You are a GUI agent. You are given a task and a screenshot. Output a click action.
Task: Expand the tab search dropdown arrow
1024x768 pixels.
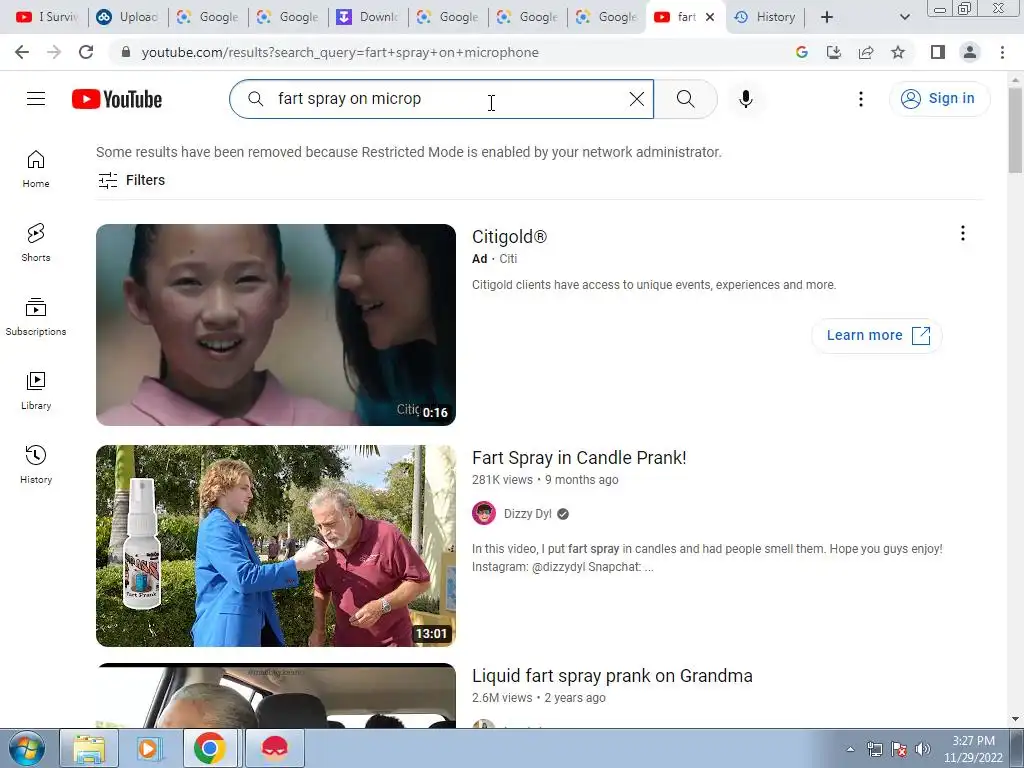(904, 17)
